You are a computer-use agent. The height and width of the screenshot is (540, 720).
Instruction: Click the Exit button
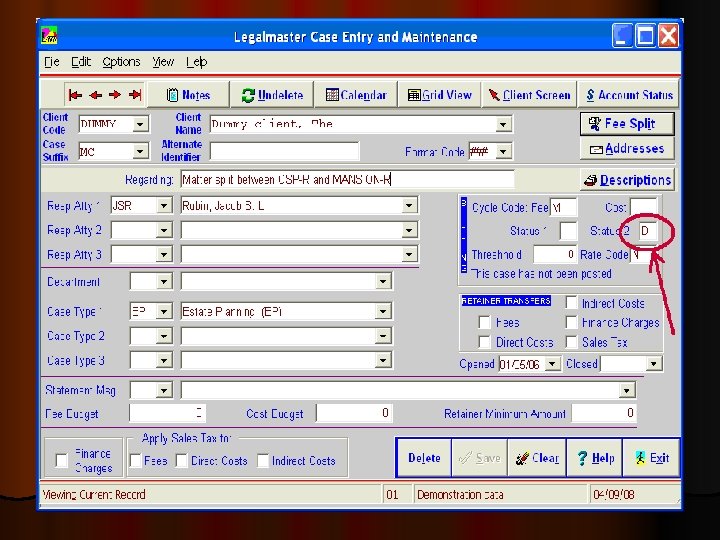coord(651,458)
